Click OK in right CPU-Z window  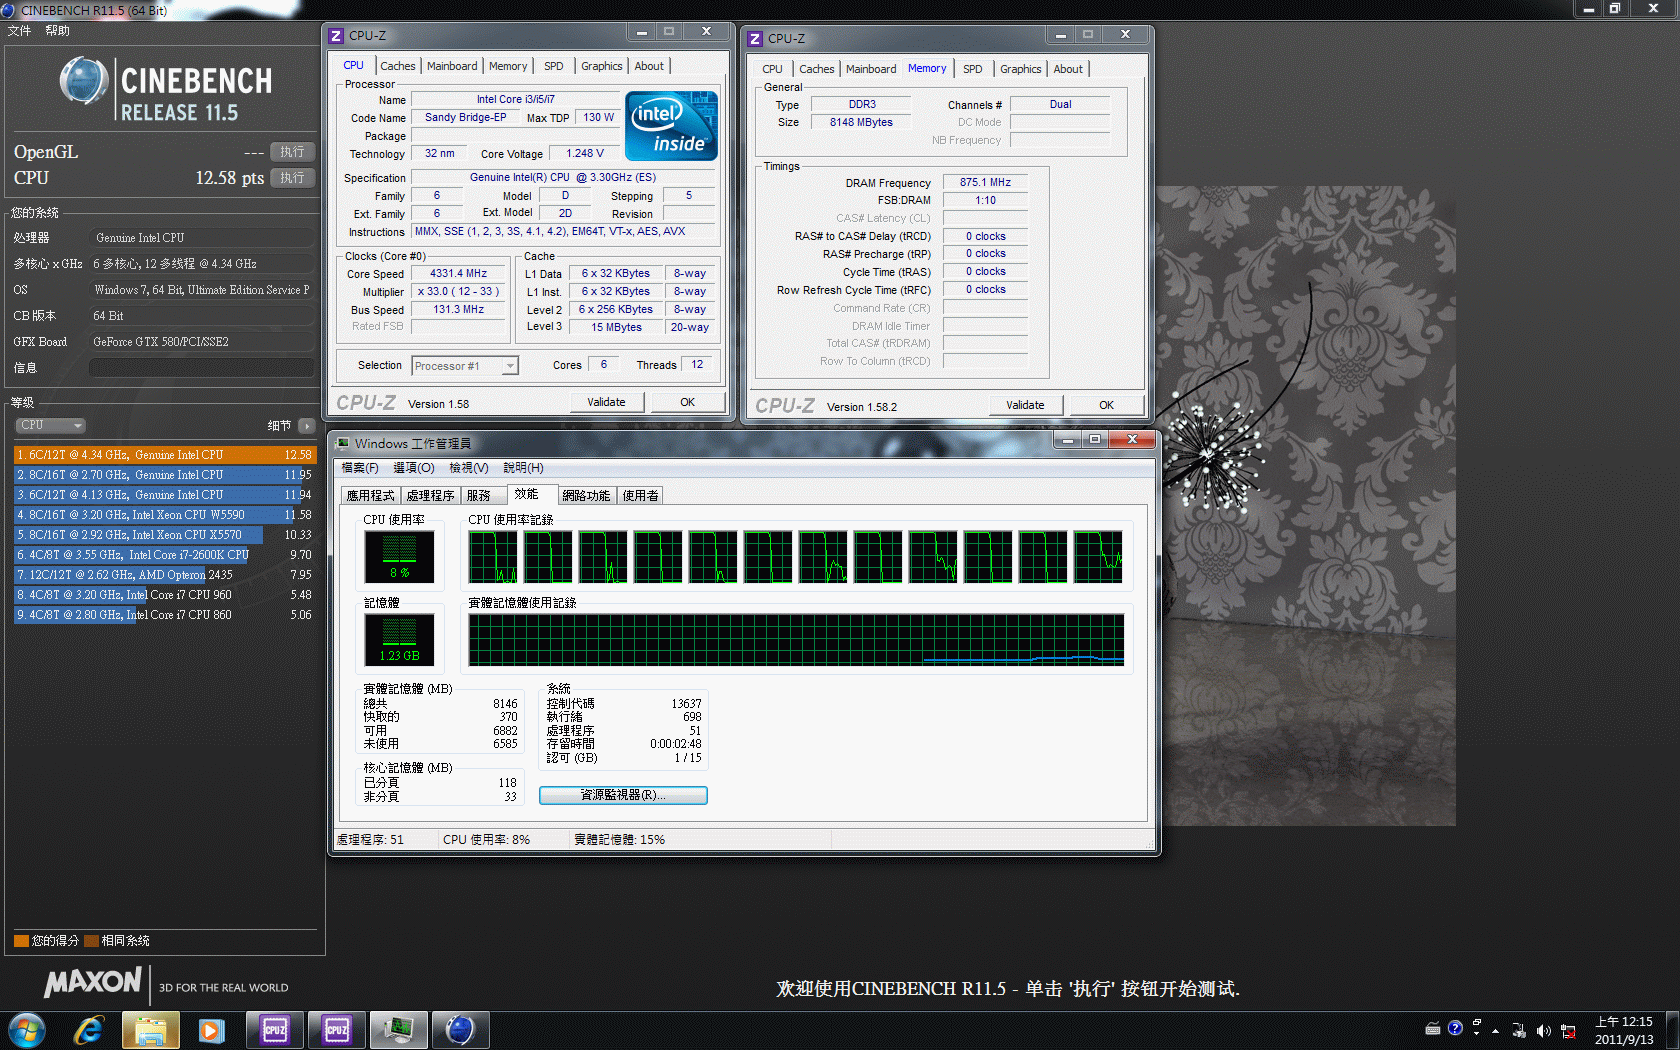coord(1107,405)
